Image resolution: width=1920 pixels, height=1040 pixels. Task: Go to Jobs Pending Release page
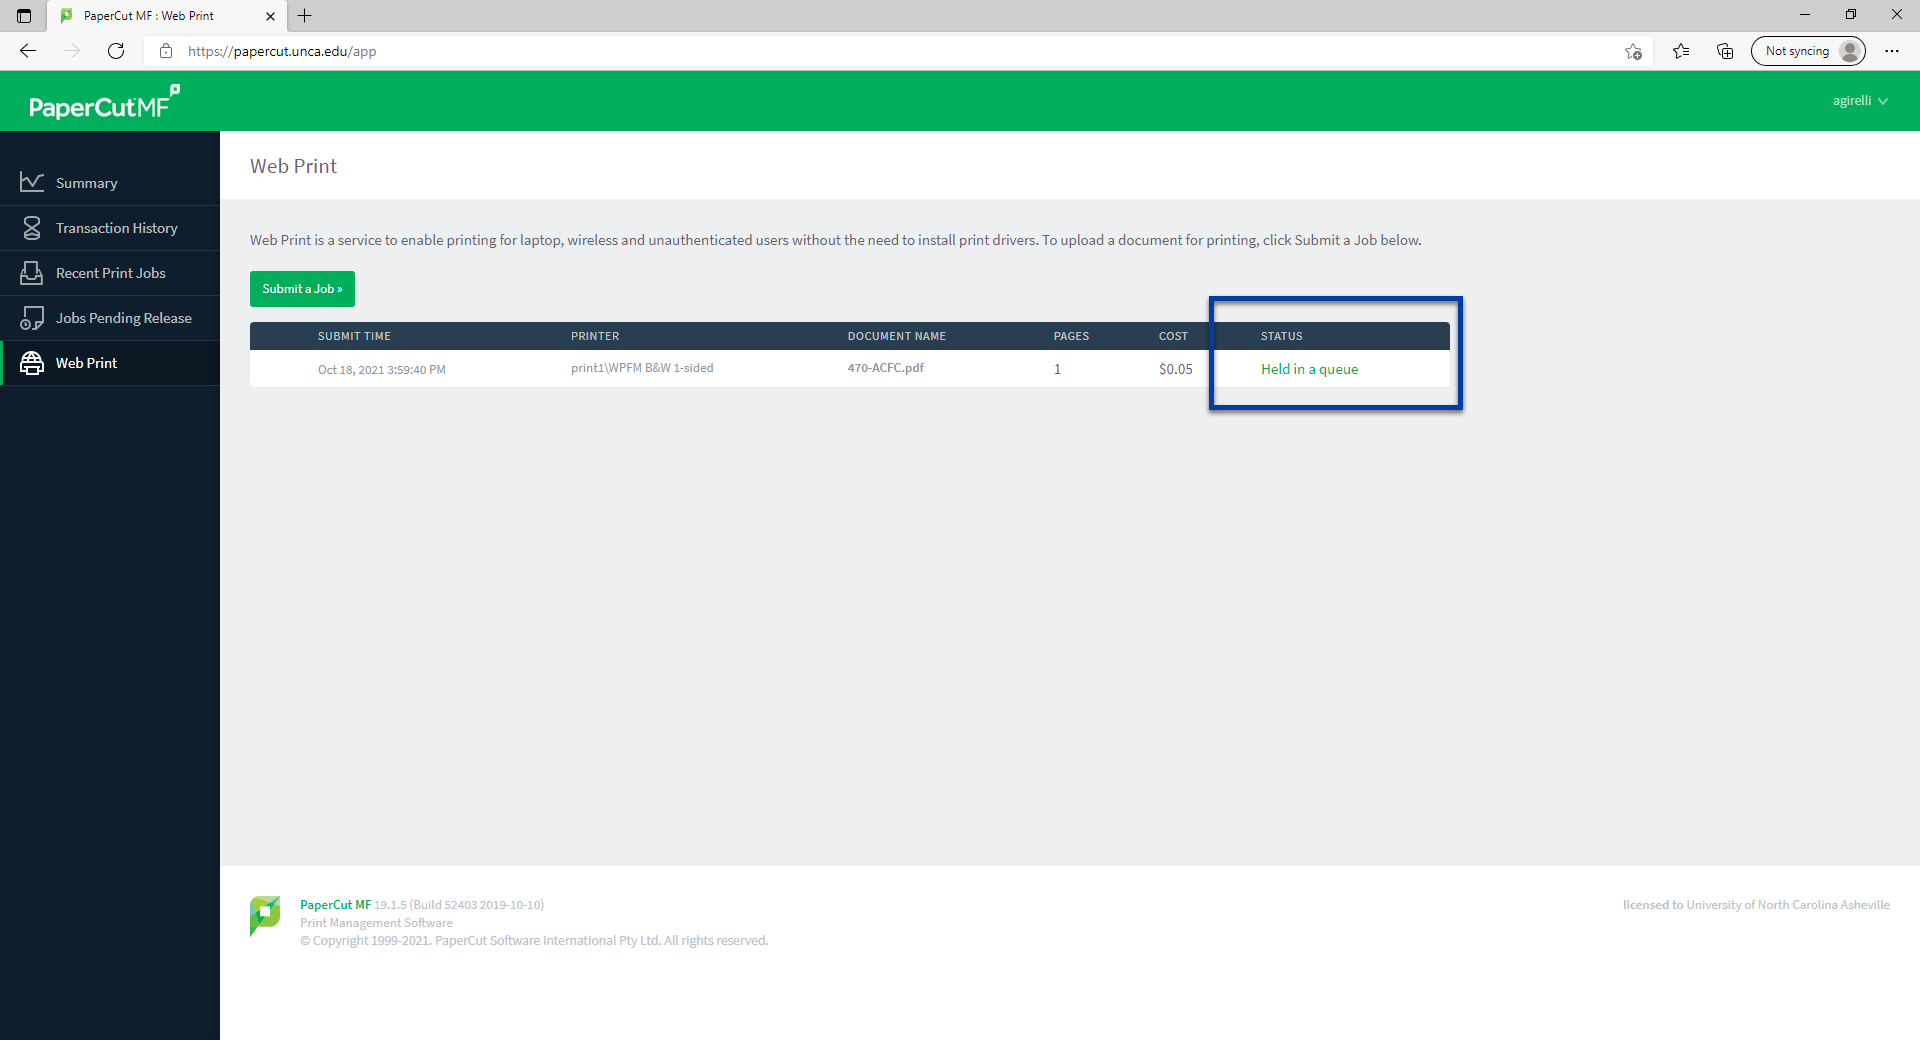(x=123, y=318)
